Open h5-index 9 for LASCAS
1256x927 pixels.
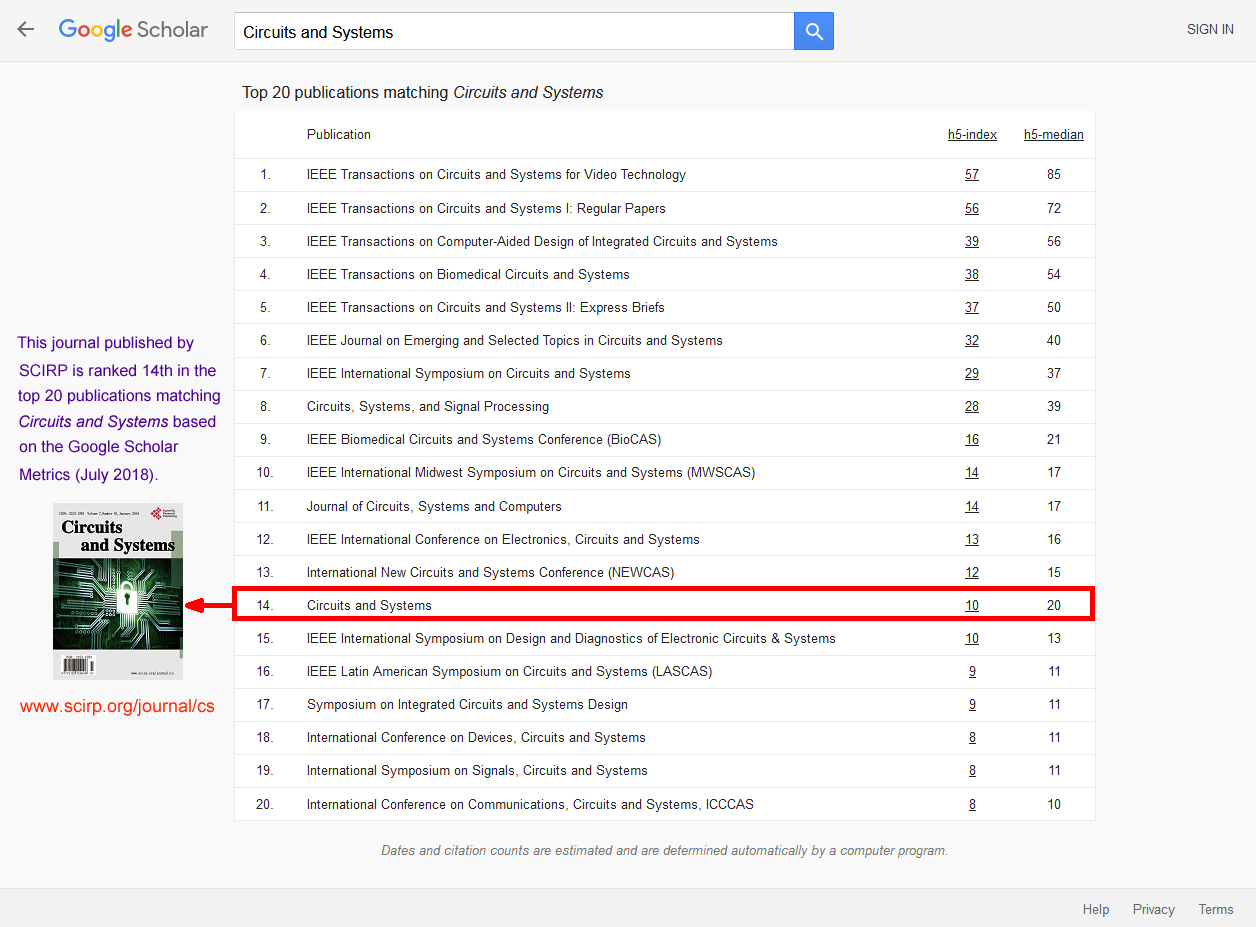pyautogui.click(x=972, y=671)
